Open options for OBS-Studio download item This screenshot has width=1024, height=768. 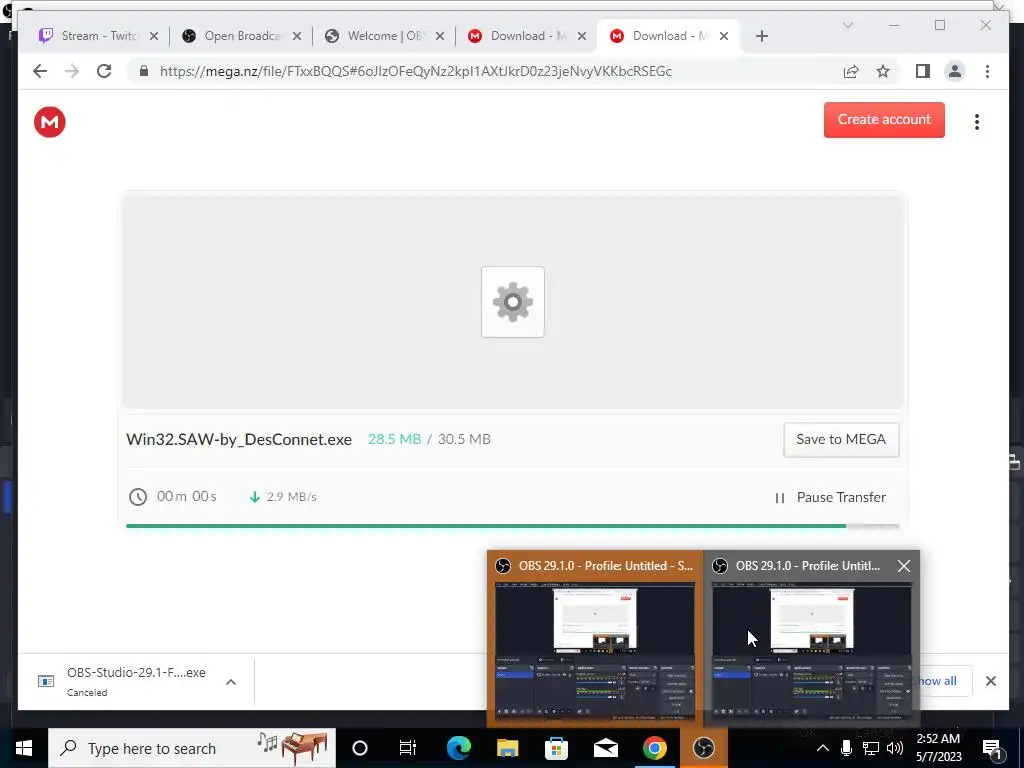pyautogui.click(x=231, y=682)
